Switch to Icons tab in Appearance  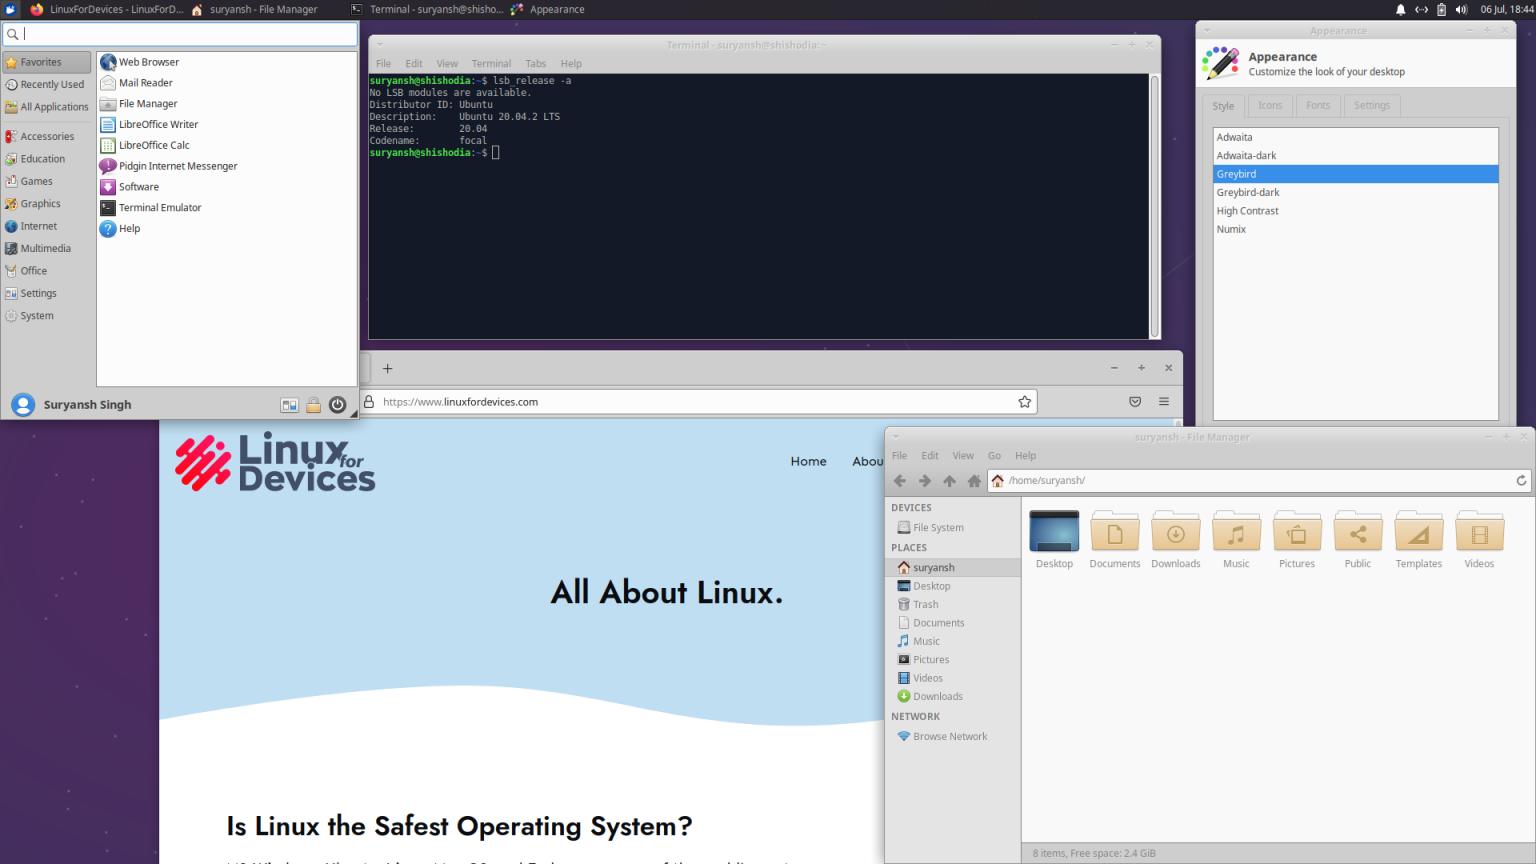(1270, 105)
